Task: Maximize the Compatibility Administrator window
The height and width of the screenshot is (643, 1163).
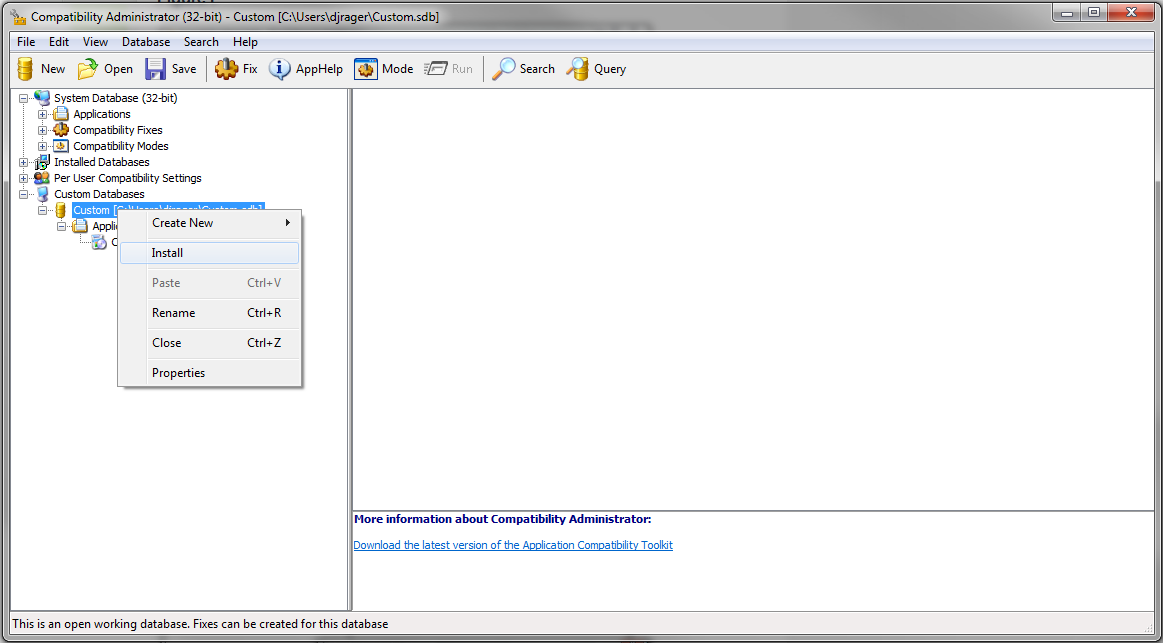Action: [x=1093, y=13]
